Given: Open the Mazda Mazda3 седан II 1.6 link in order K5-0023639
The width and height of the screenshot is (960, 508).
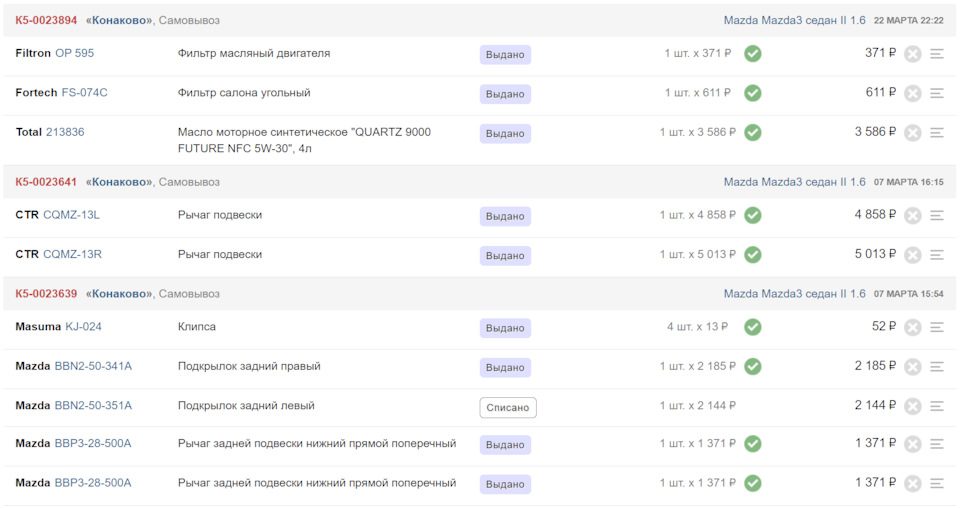Looking at the screenshot, I should click(794, 294).
